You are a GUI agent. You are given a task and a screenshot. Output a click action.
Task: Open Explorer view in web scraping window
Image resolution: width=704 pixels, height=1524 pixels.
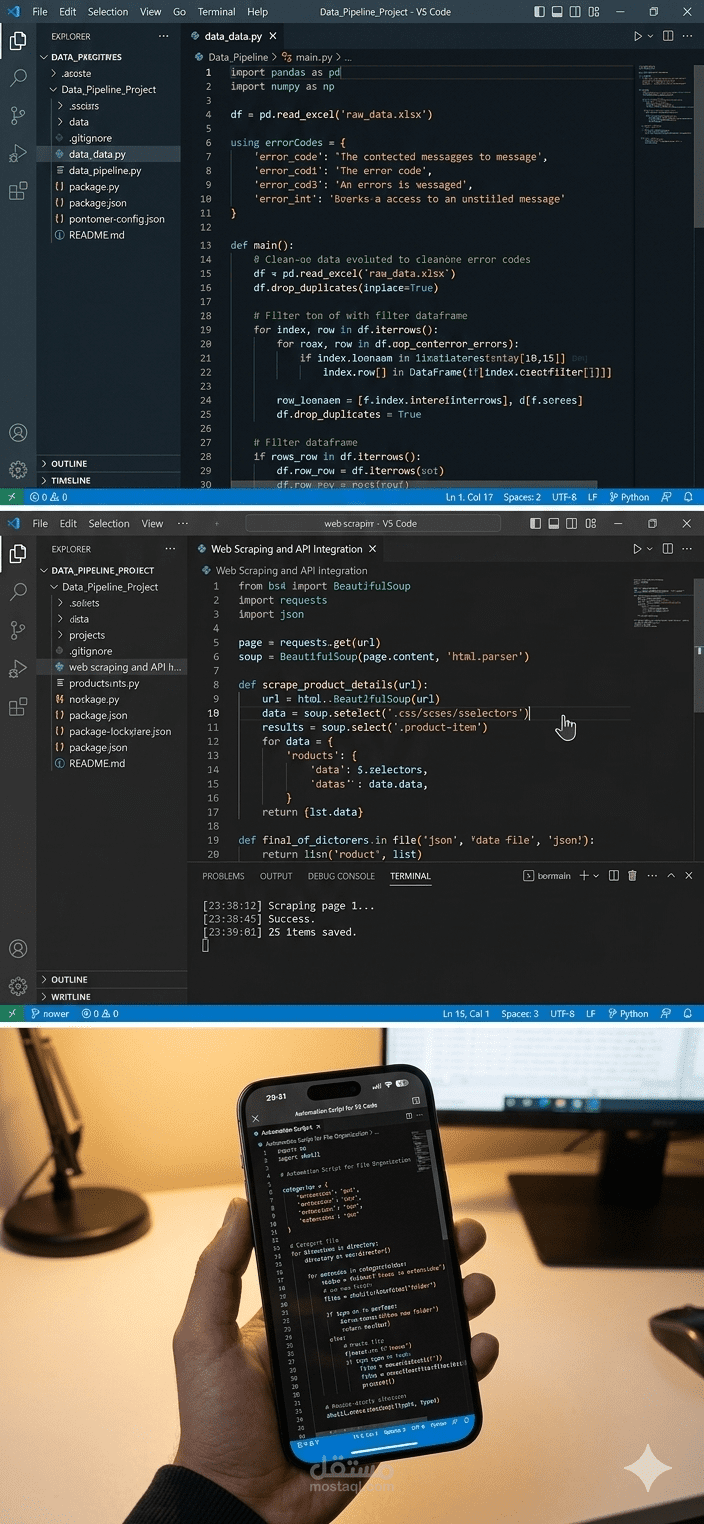click(18, 553)
